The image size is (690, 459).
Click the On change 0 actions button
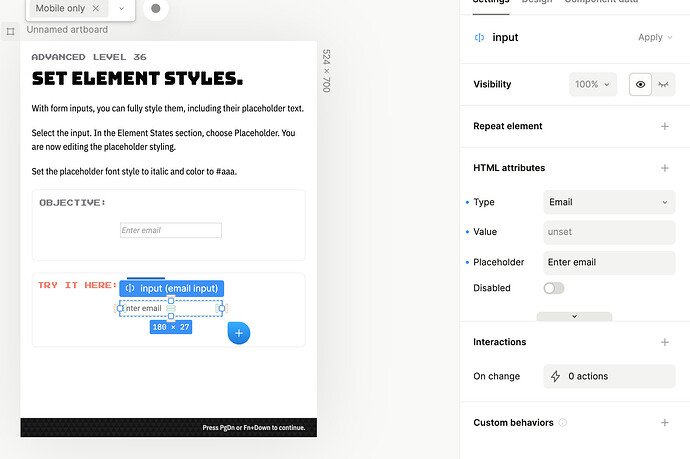[x=608, y=376]
